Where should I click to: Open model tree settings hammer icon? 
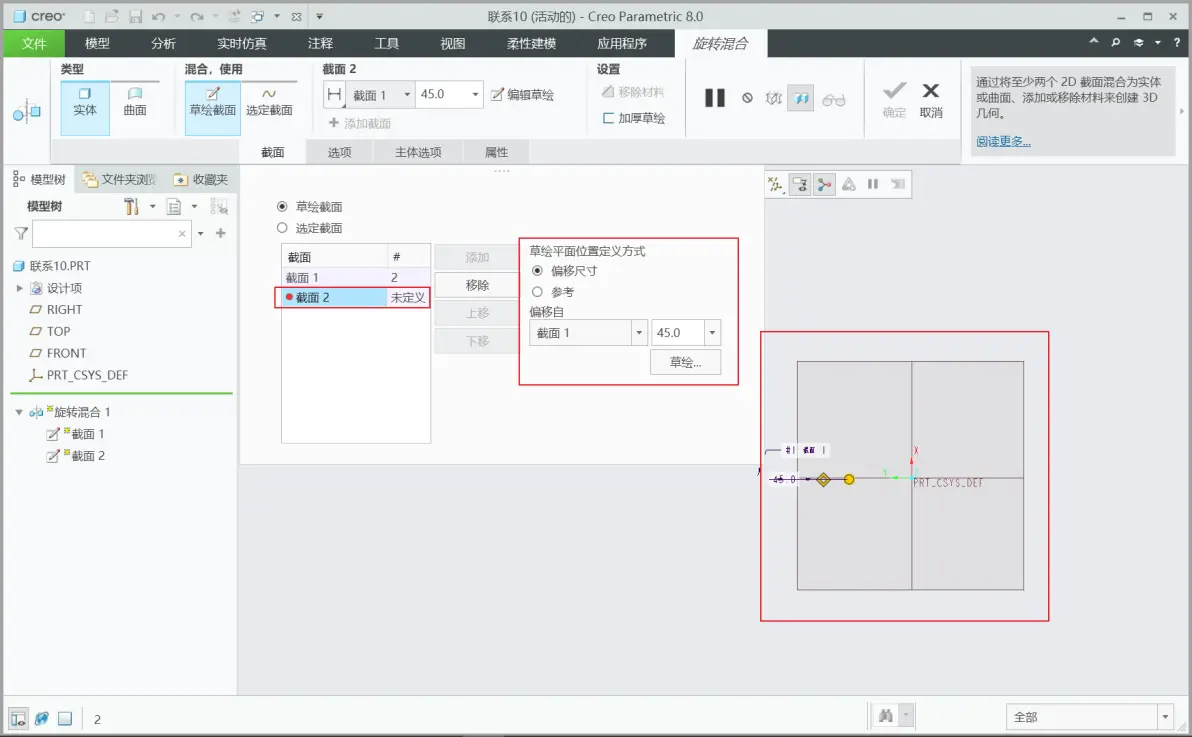(132, 206)
